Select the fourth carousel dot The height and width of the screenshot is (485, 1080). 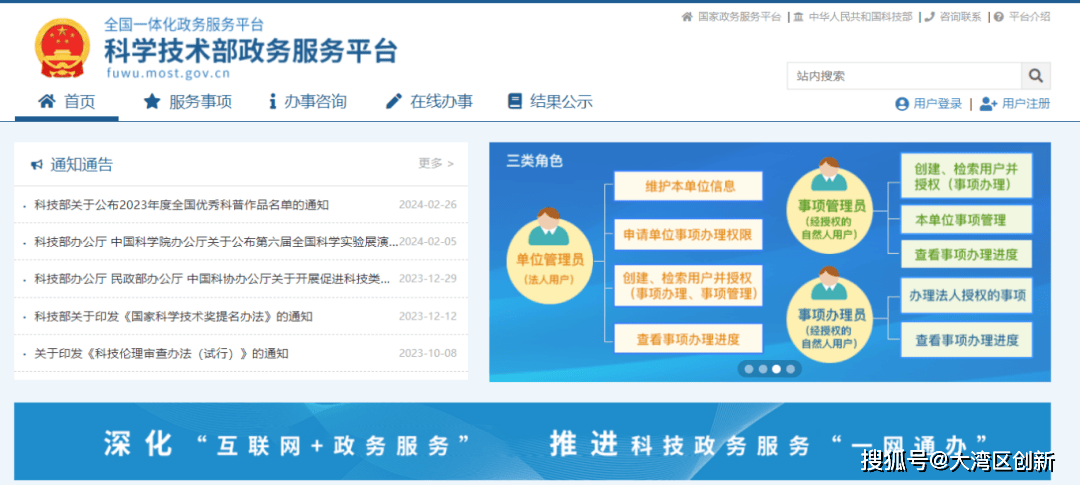[790, 369]
